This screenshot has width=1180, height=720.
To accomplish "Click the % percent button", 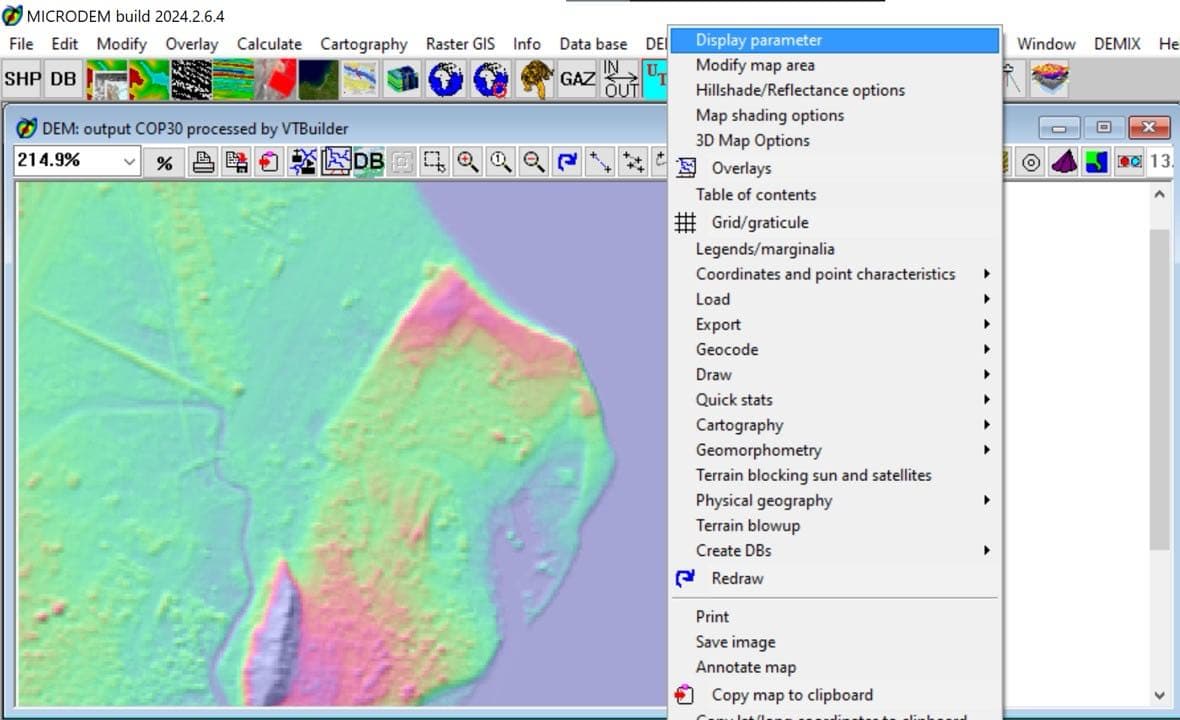I will pyautogui.click(x=164, y=162).
